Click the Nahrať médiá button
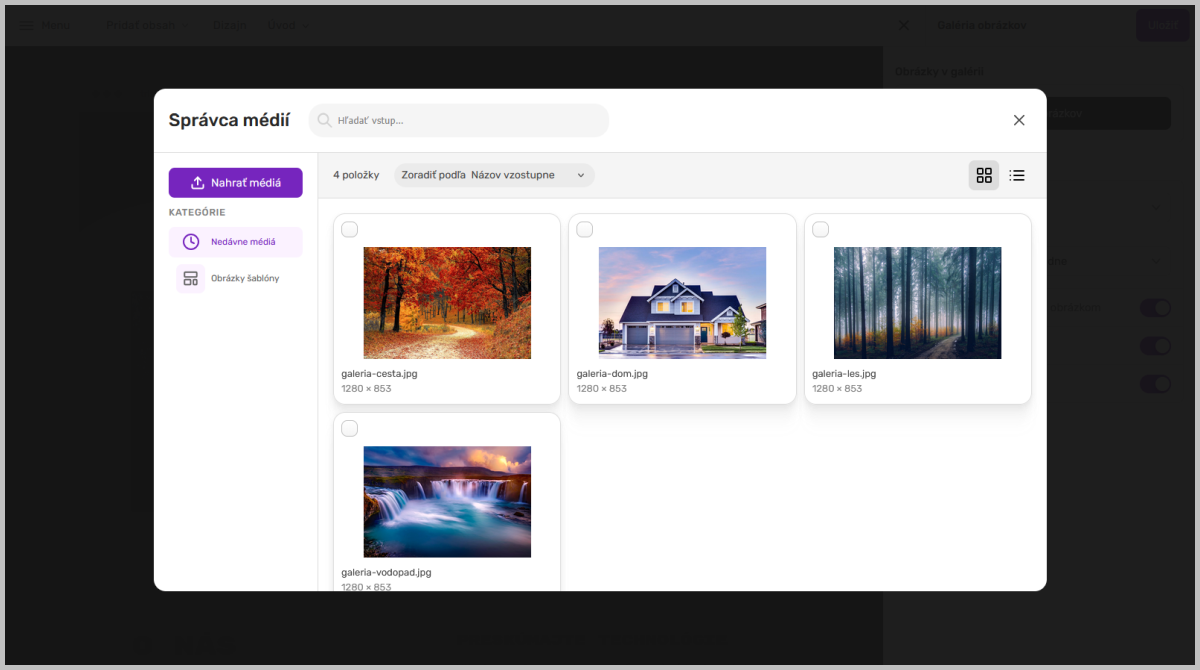This screenshot has width=1200, height=670. (236, 183)
